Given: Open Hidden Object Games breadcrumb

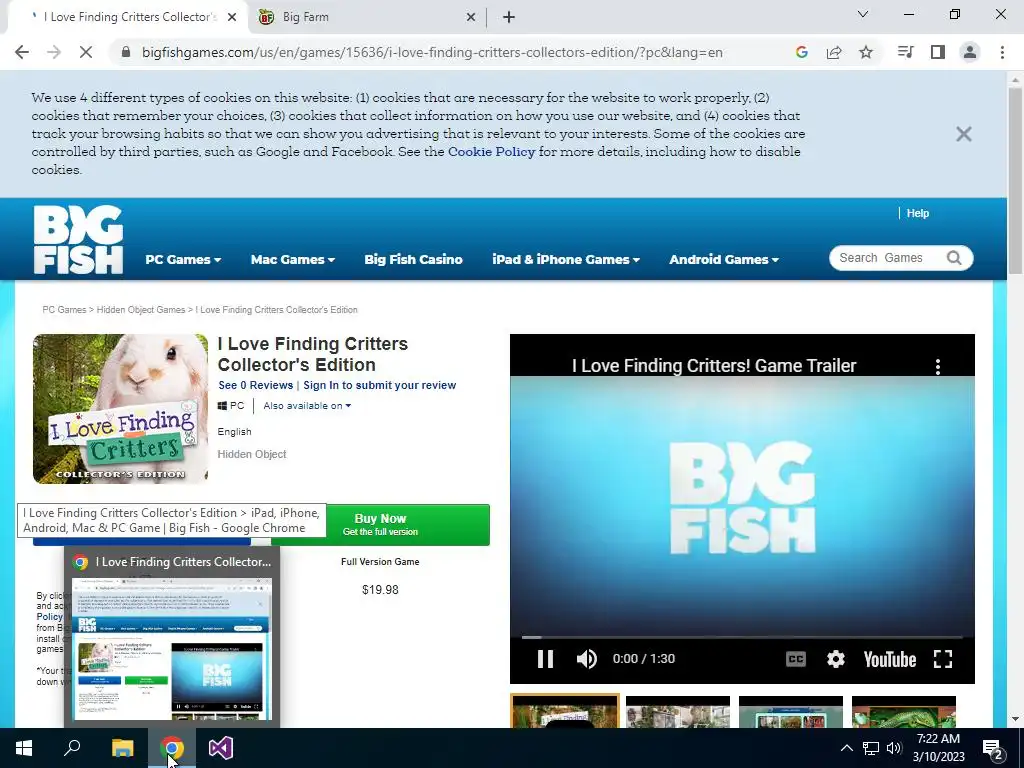Looking at the screenshot, I should 140,310.
